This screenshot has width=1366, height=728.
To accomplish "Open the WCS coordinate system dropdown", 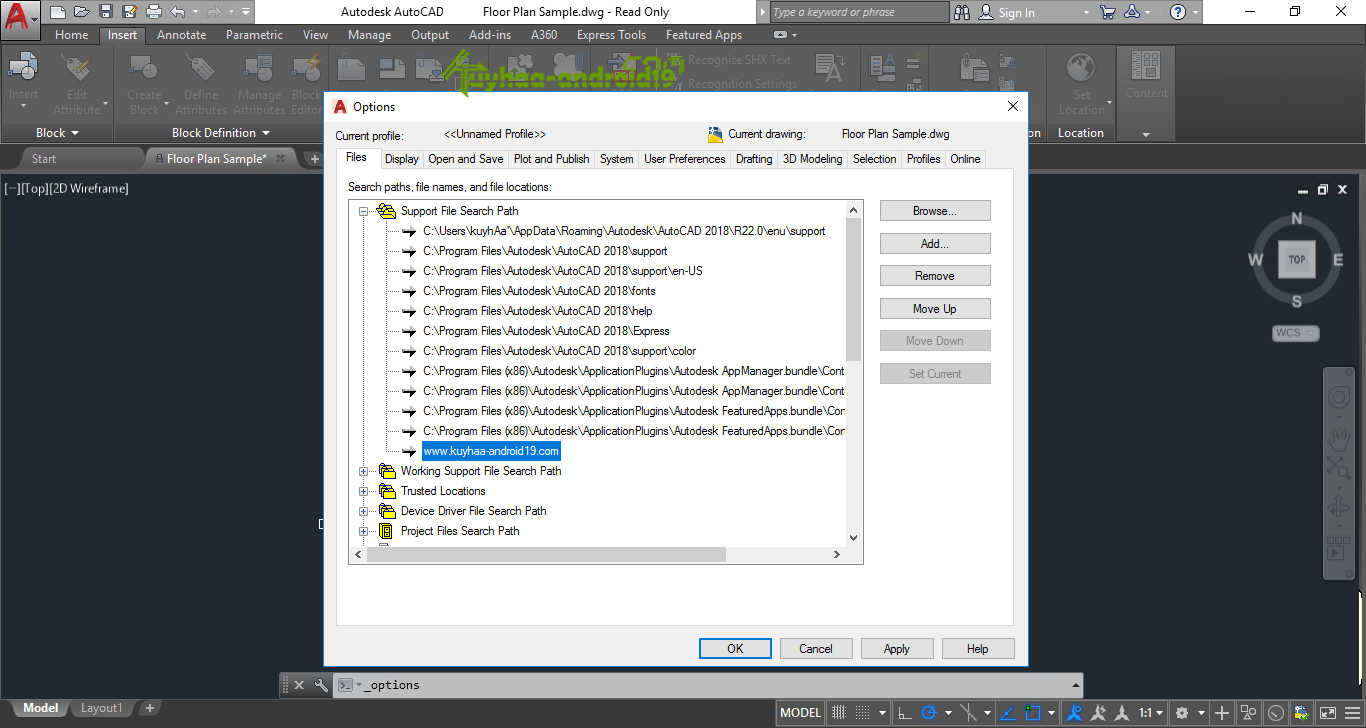I will (1296, 333).
